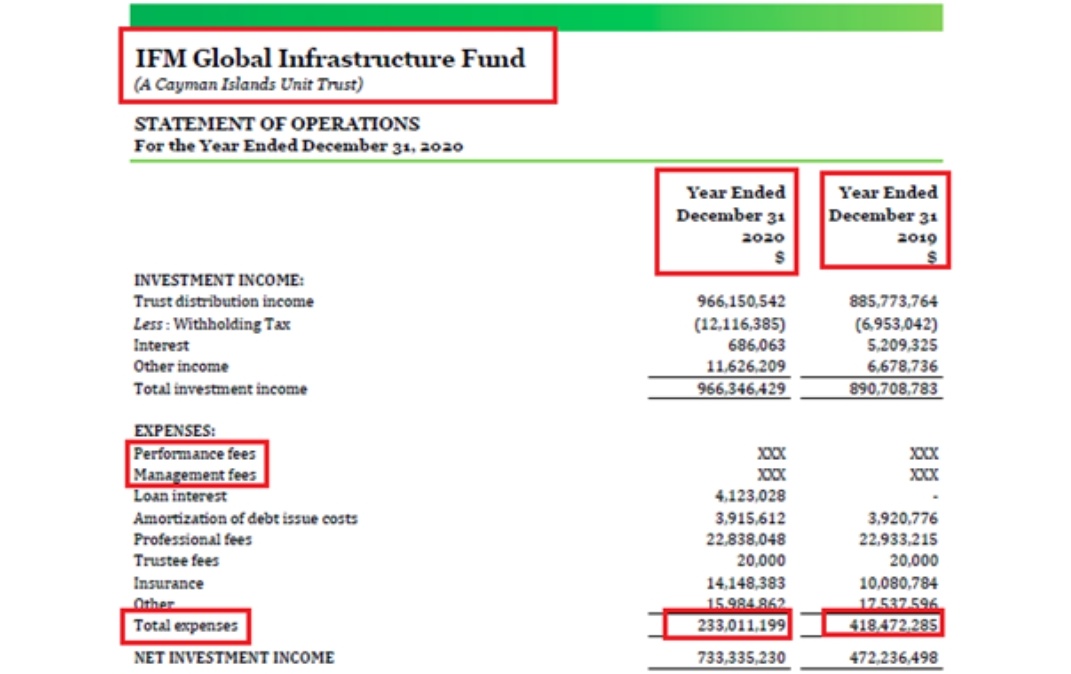Image resolution: width=1071 pixels, height=674 pixels.
Task: Select value 686,063
Action: [x=757, y=346]
